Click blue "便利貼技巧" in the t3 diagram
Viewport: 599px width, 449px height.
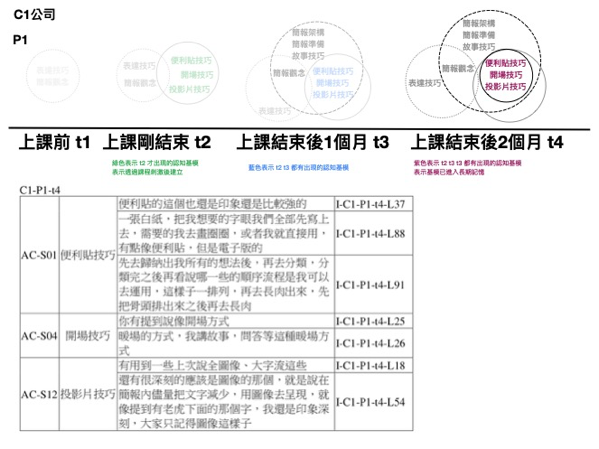pos(333,71)
